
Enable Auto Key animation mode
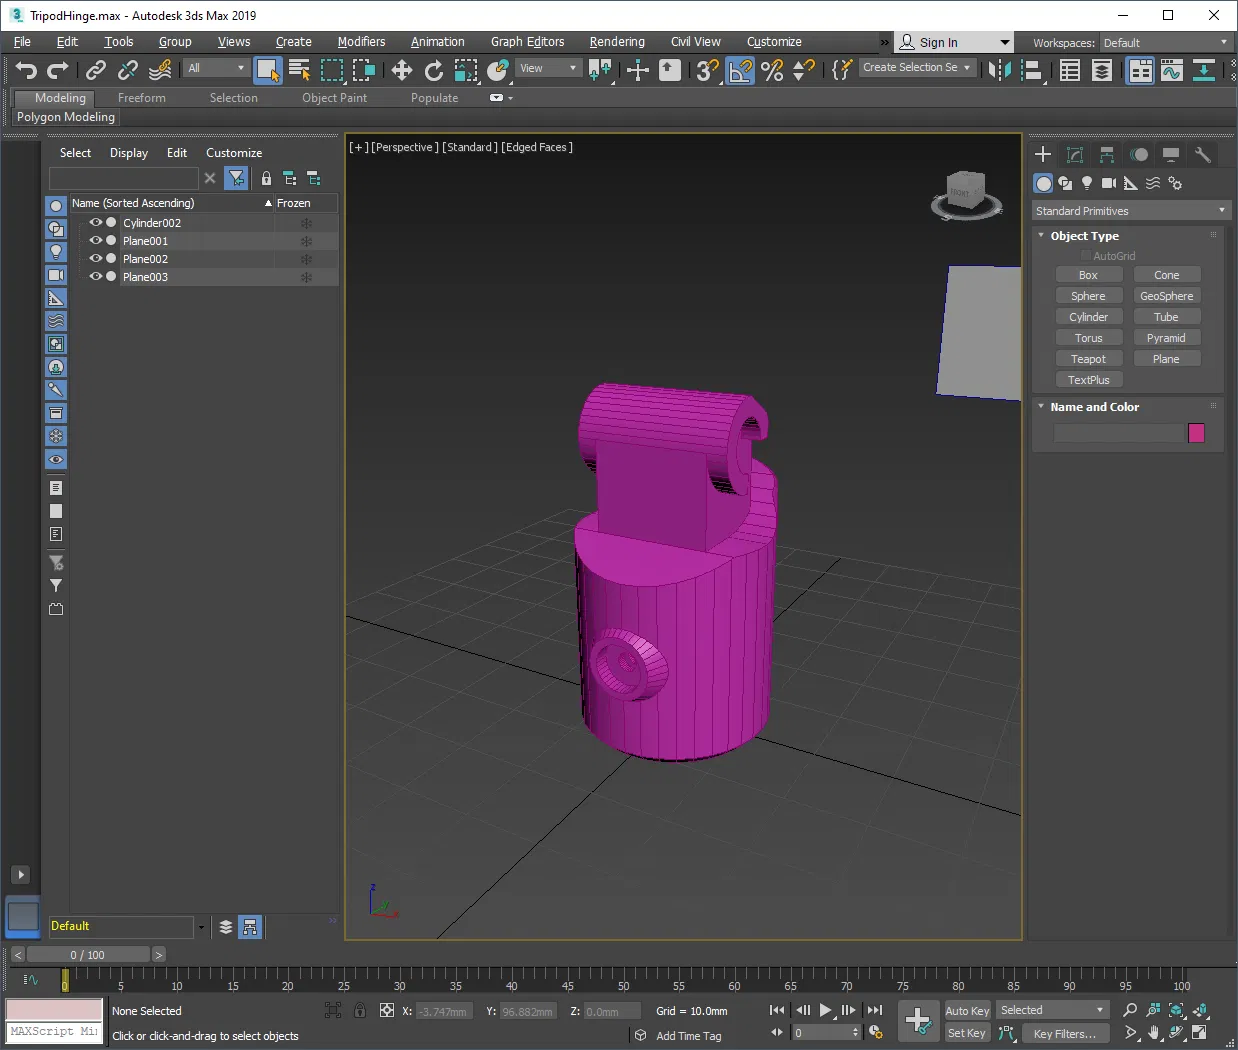[967, 1010]
